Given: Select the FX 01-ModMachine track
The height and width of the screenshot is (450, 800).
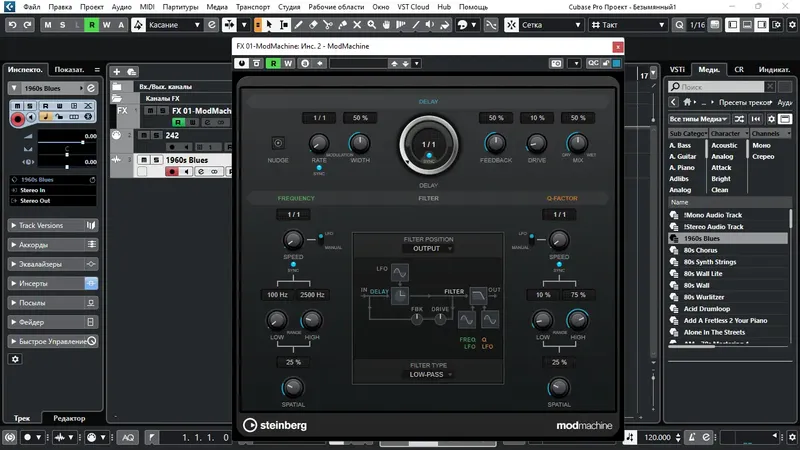Looking at the screenshot, I should tap(201, 111).
